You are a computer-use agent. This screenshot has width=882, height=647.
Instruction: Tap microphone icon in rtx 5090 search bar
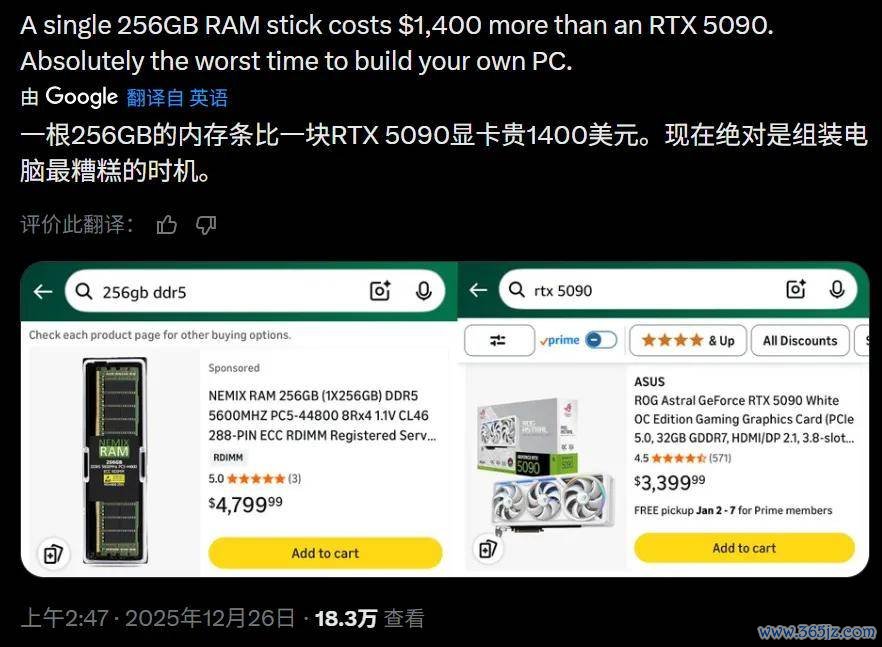(837, 289)
